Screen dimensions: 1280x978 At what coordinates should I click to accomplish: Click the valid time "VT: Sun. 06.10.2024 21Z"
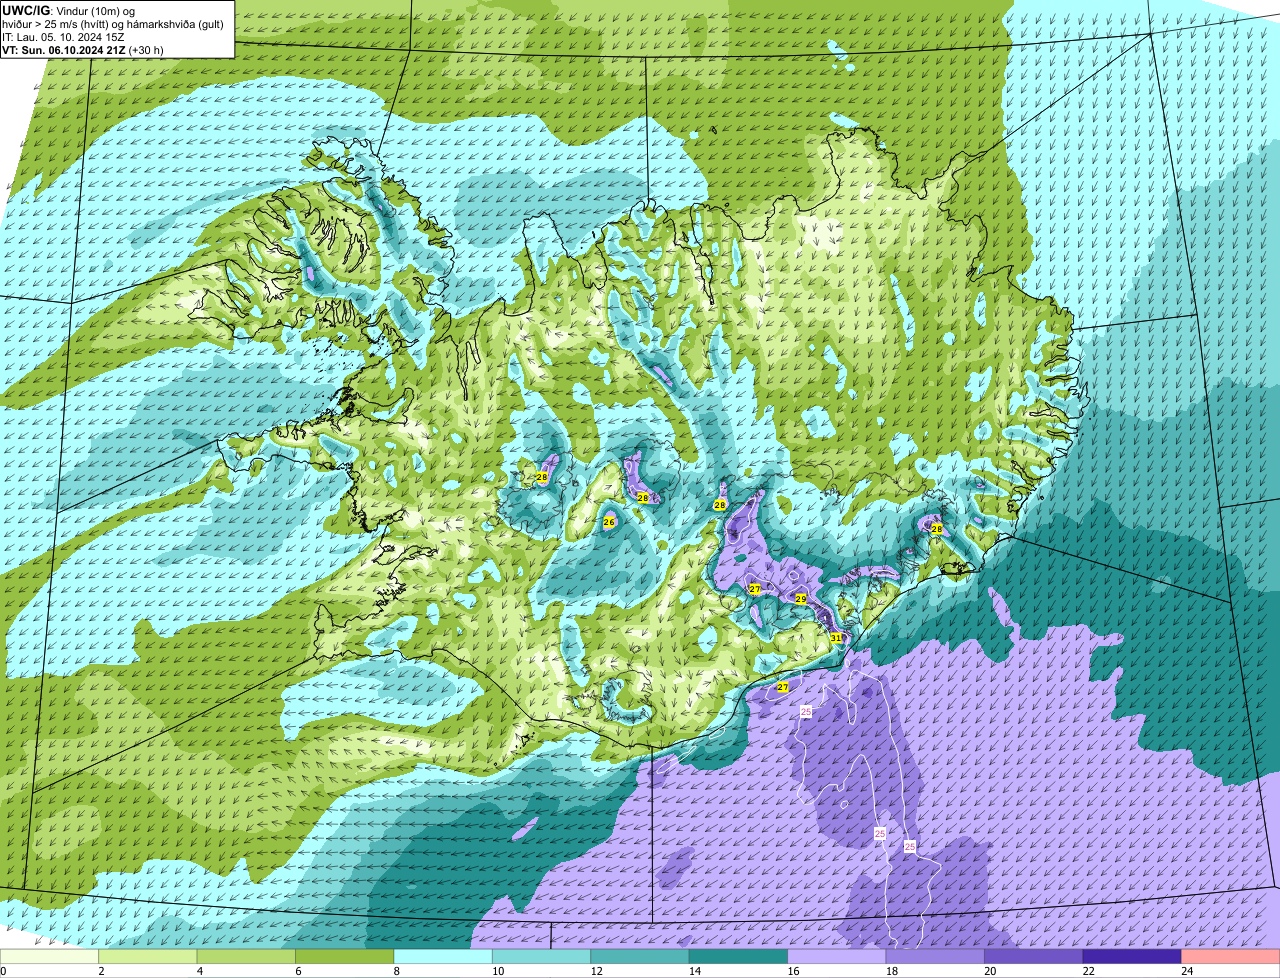coord(63,50)
